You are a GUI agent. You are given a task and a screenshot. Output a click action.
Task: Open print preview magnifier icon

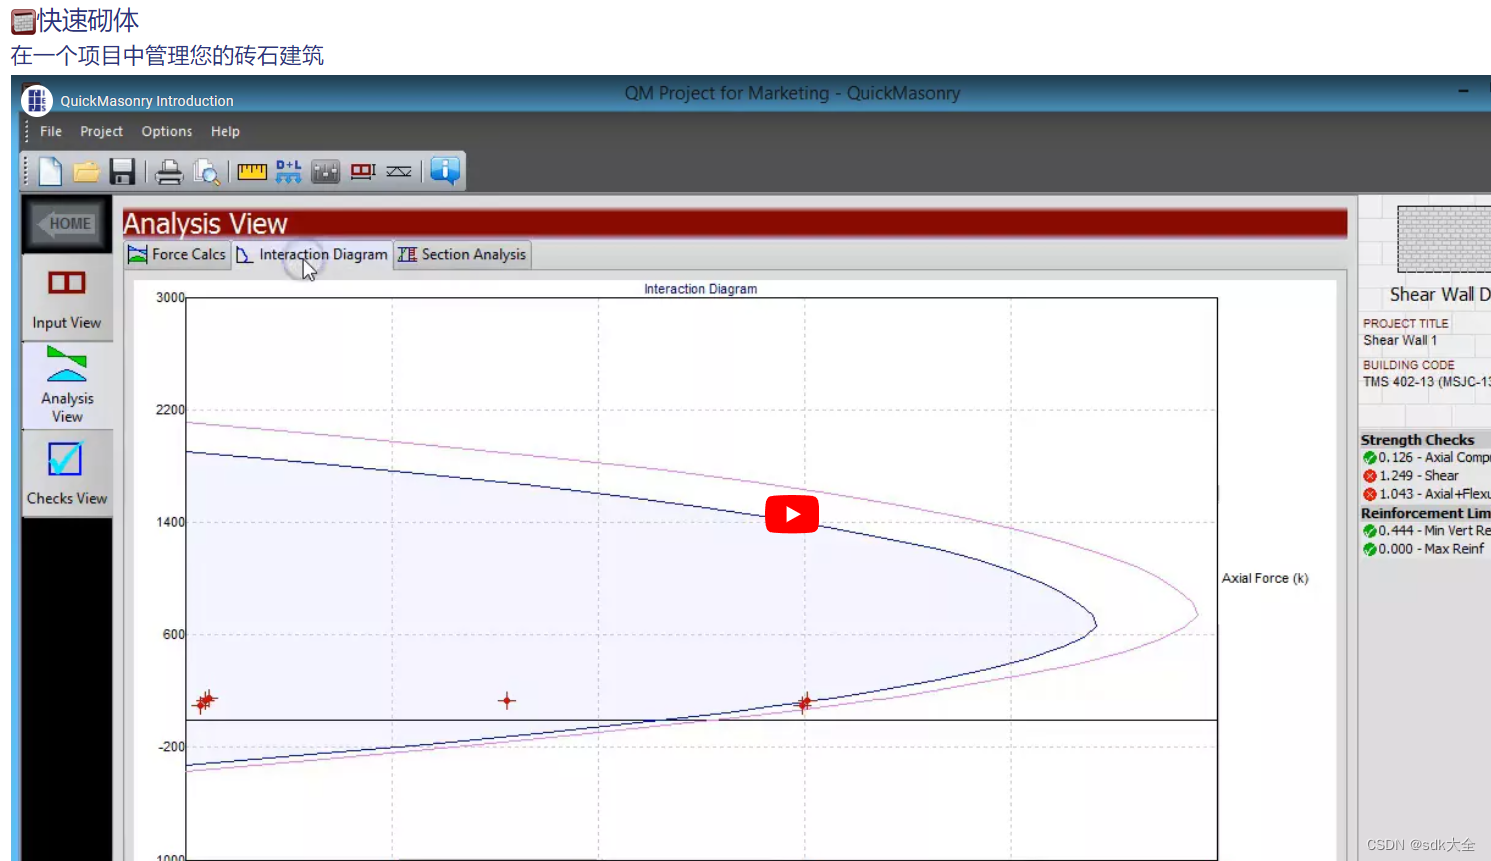tap(207, 172)
